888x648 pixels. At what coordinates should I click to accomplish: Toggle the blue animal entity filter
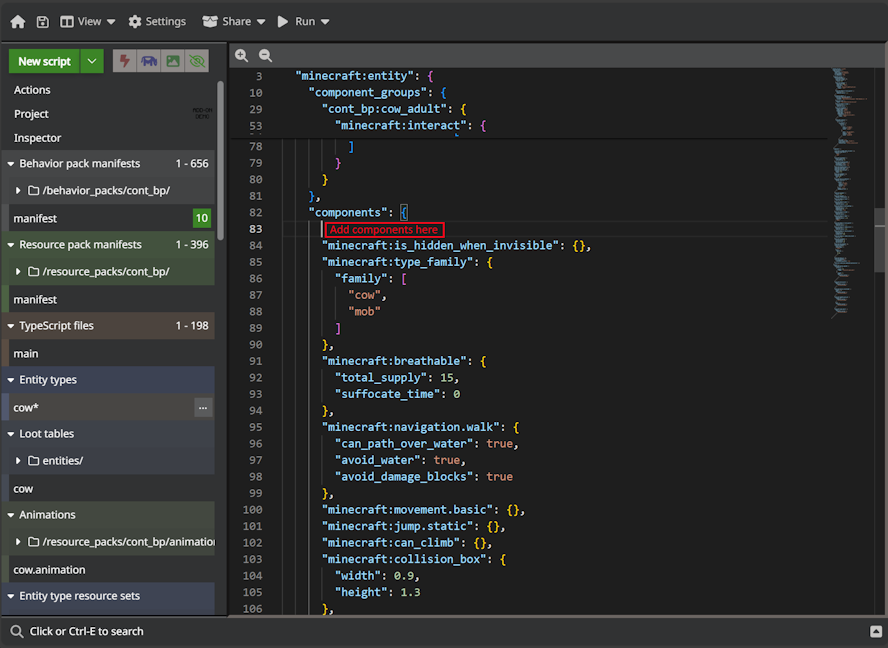click(149, 61)
